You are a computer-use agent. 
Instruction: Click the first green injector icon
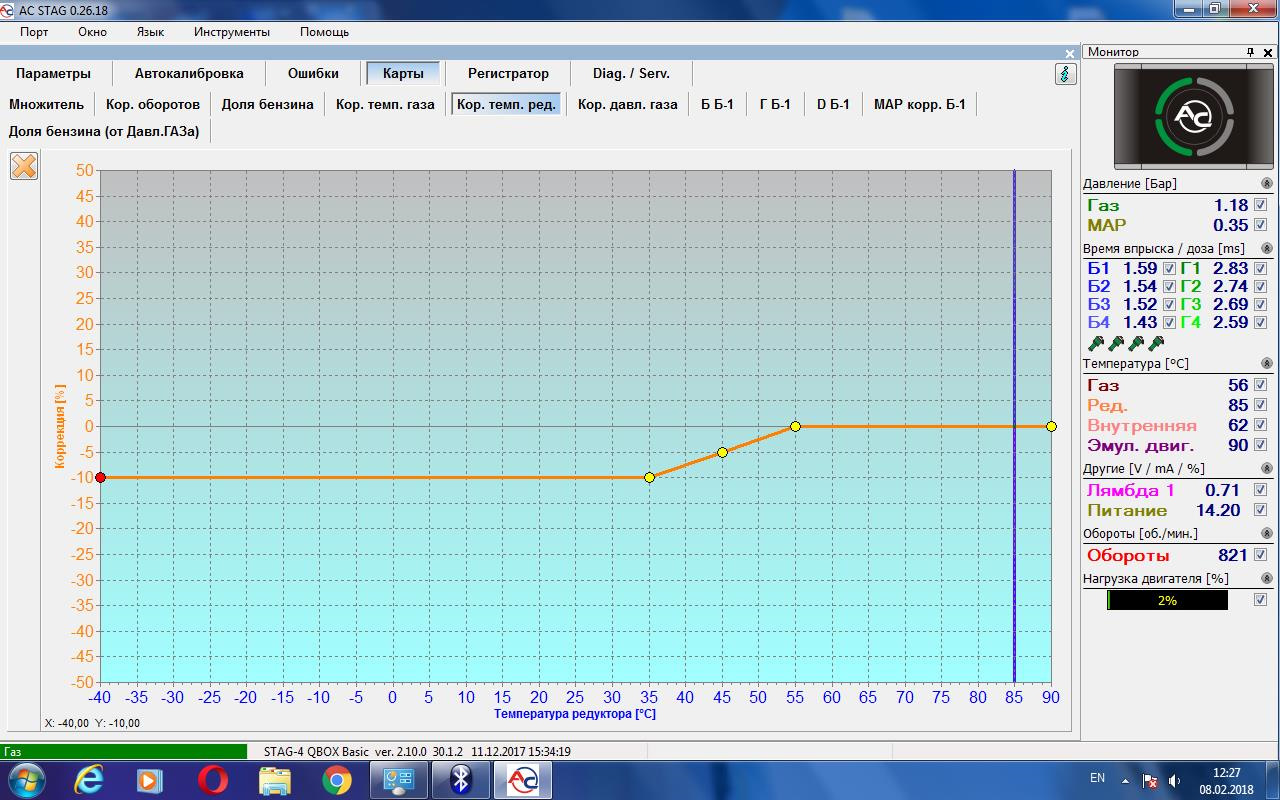click(1096, 343)
